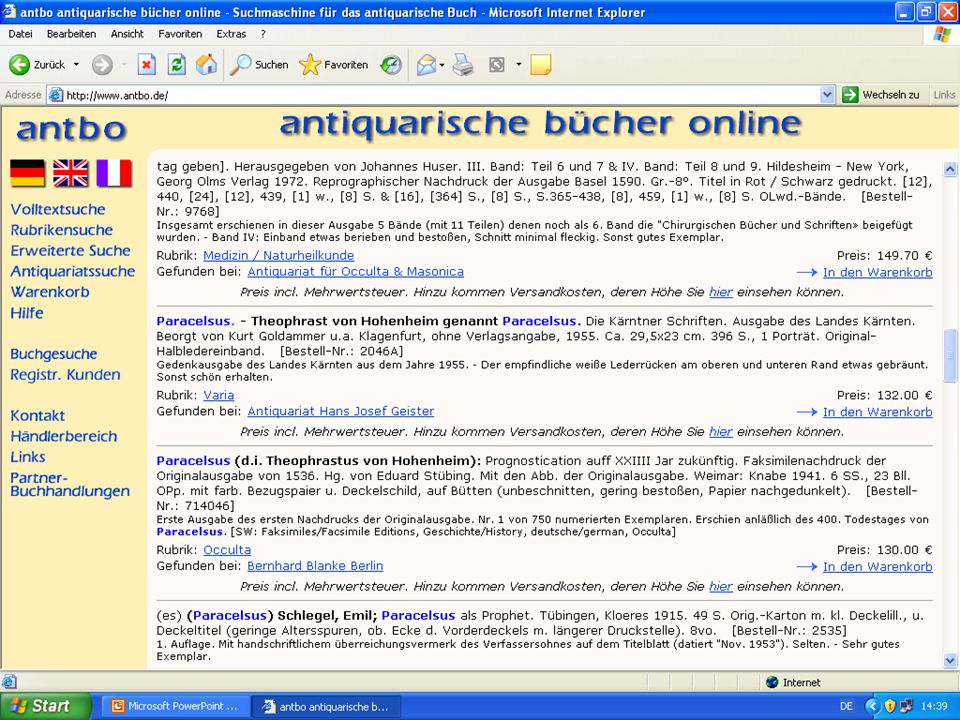
Task: Click 'hier' shipping link under Bernhard Blanke entry
Action: coord(721,587)
